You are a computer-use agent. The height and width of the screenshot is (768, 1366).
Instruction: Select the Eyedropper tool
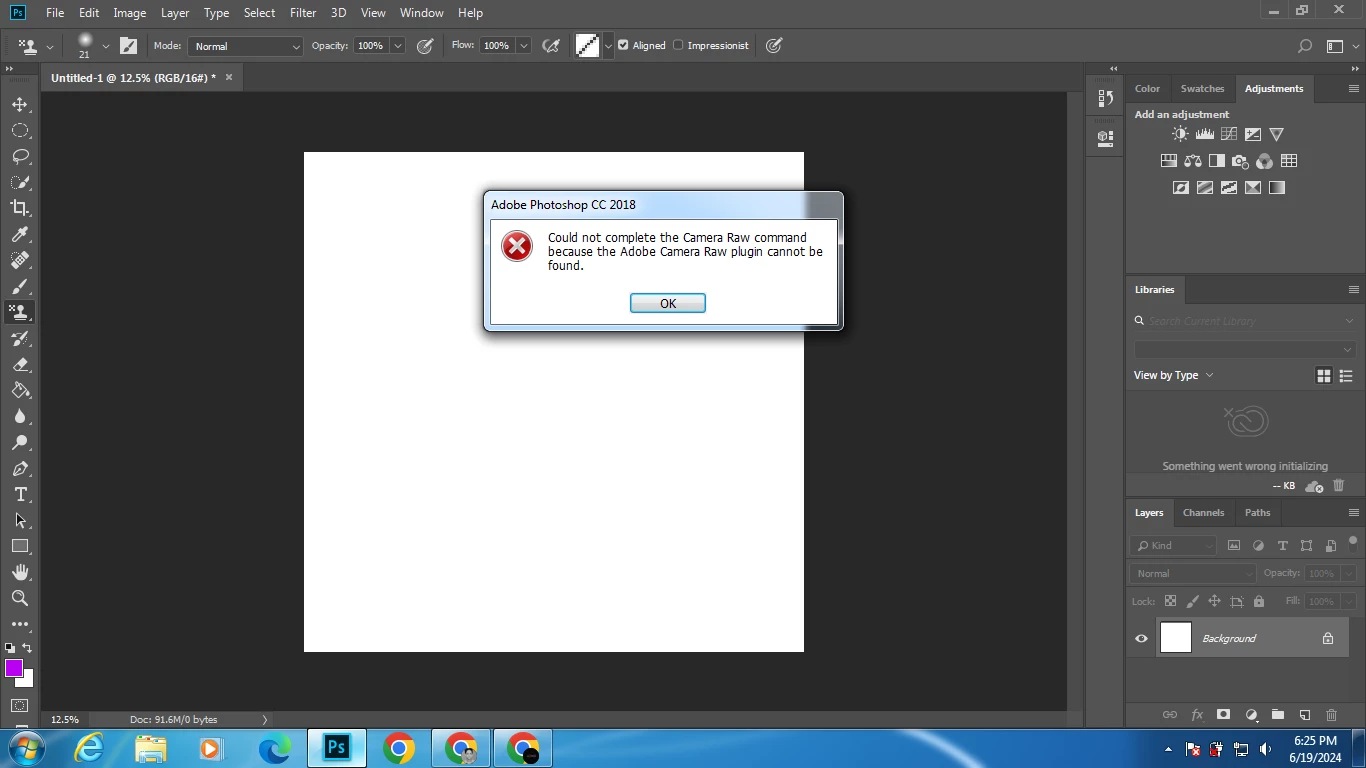(20, 235)
